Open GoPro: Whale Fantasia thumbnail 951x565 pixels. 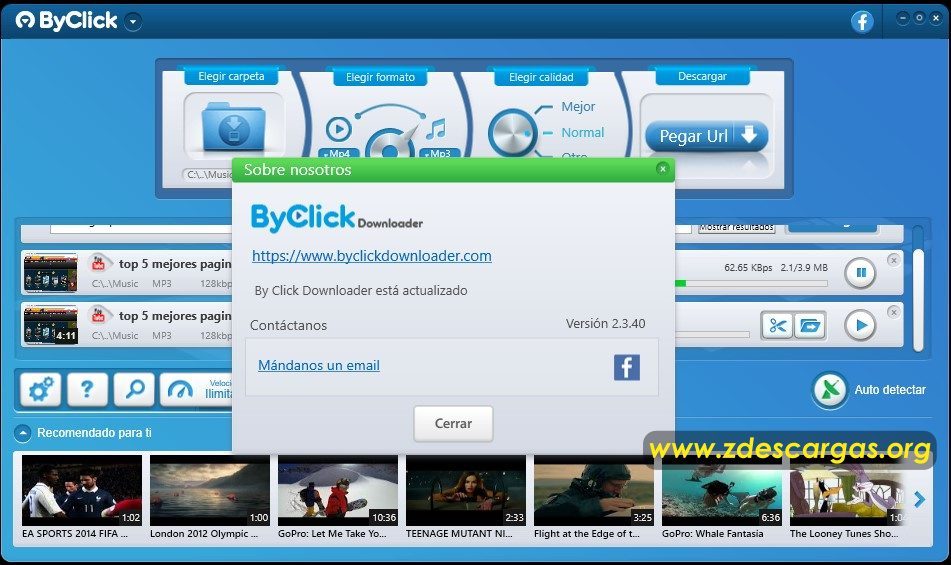[722, 490]
